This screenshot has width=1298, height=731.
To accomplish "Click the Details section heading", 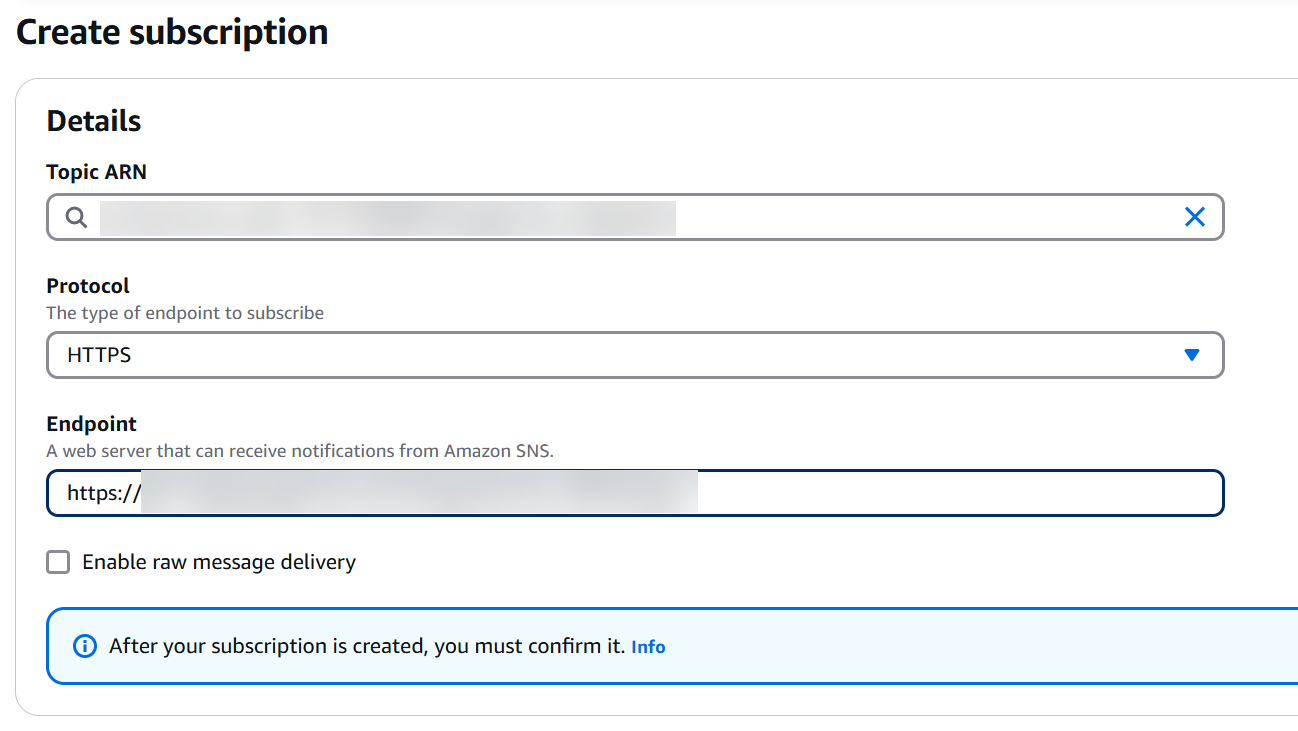I will (x=94, y=121).
